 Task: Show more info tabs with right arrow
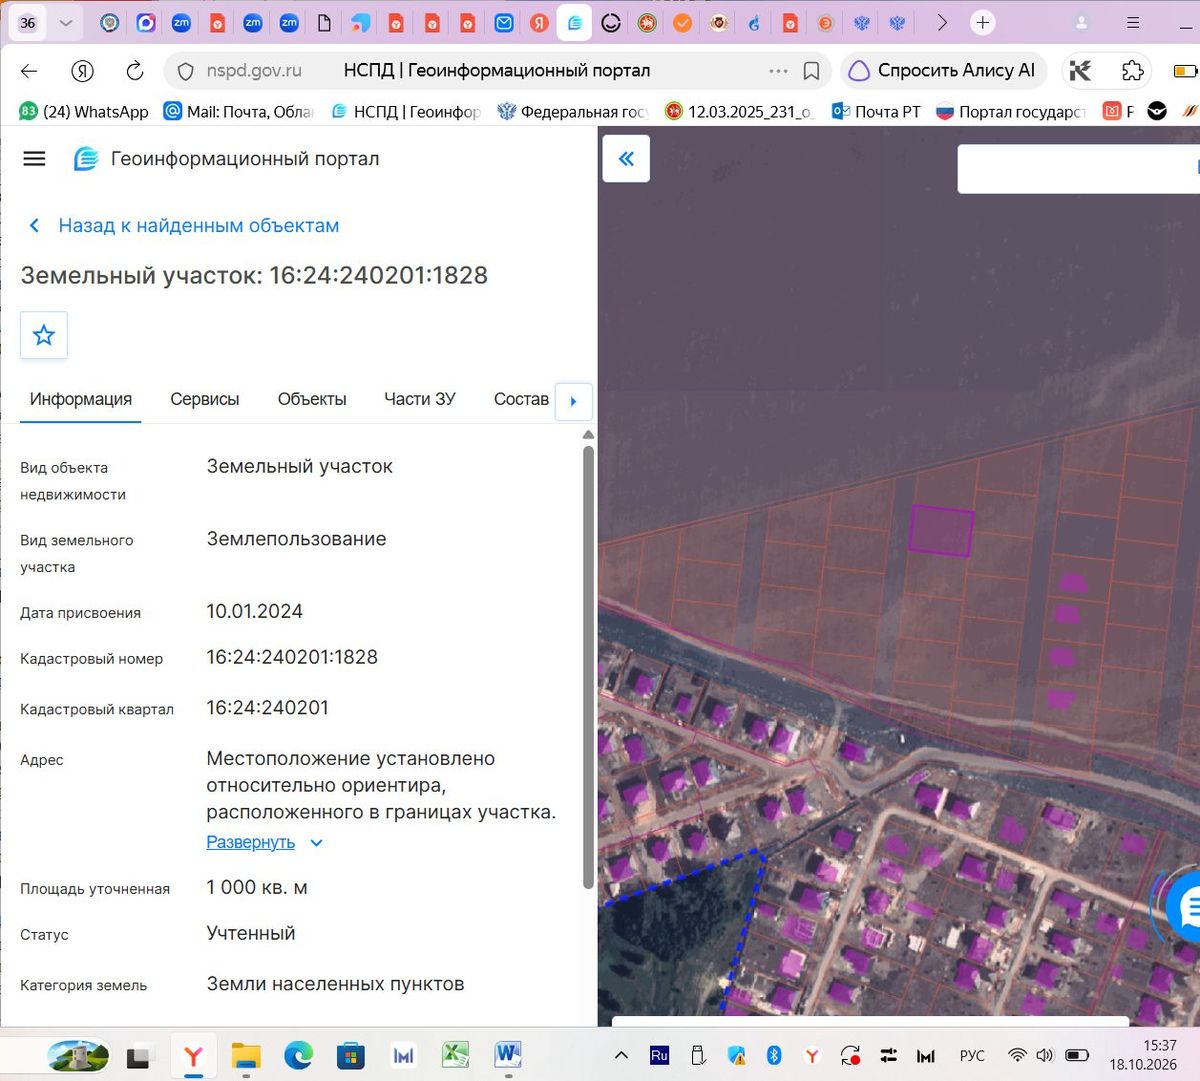coord(573,401)
